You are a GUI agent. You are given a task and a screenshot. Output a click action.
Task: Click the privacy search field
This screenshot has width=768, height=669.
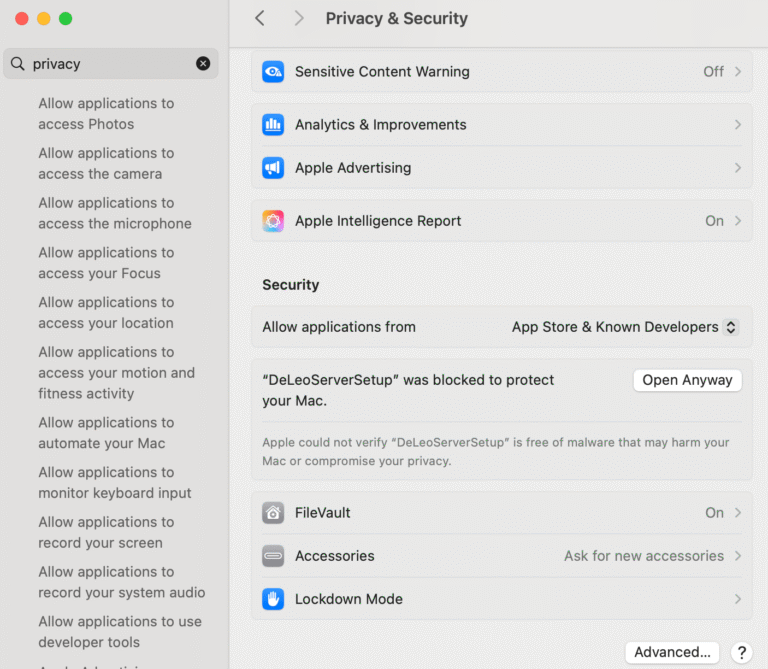[111, 64]
